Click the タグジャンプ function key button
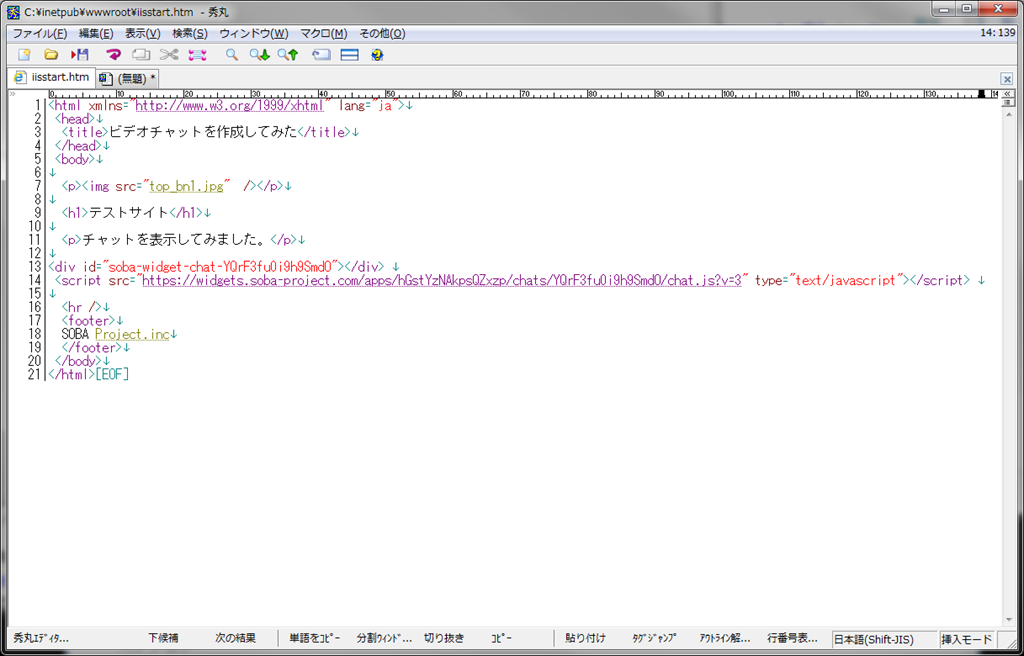The height and width of the screenshot is (656, 1024). (654, 638)
